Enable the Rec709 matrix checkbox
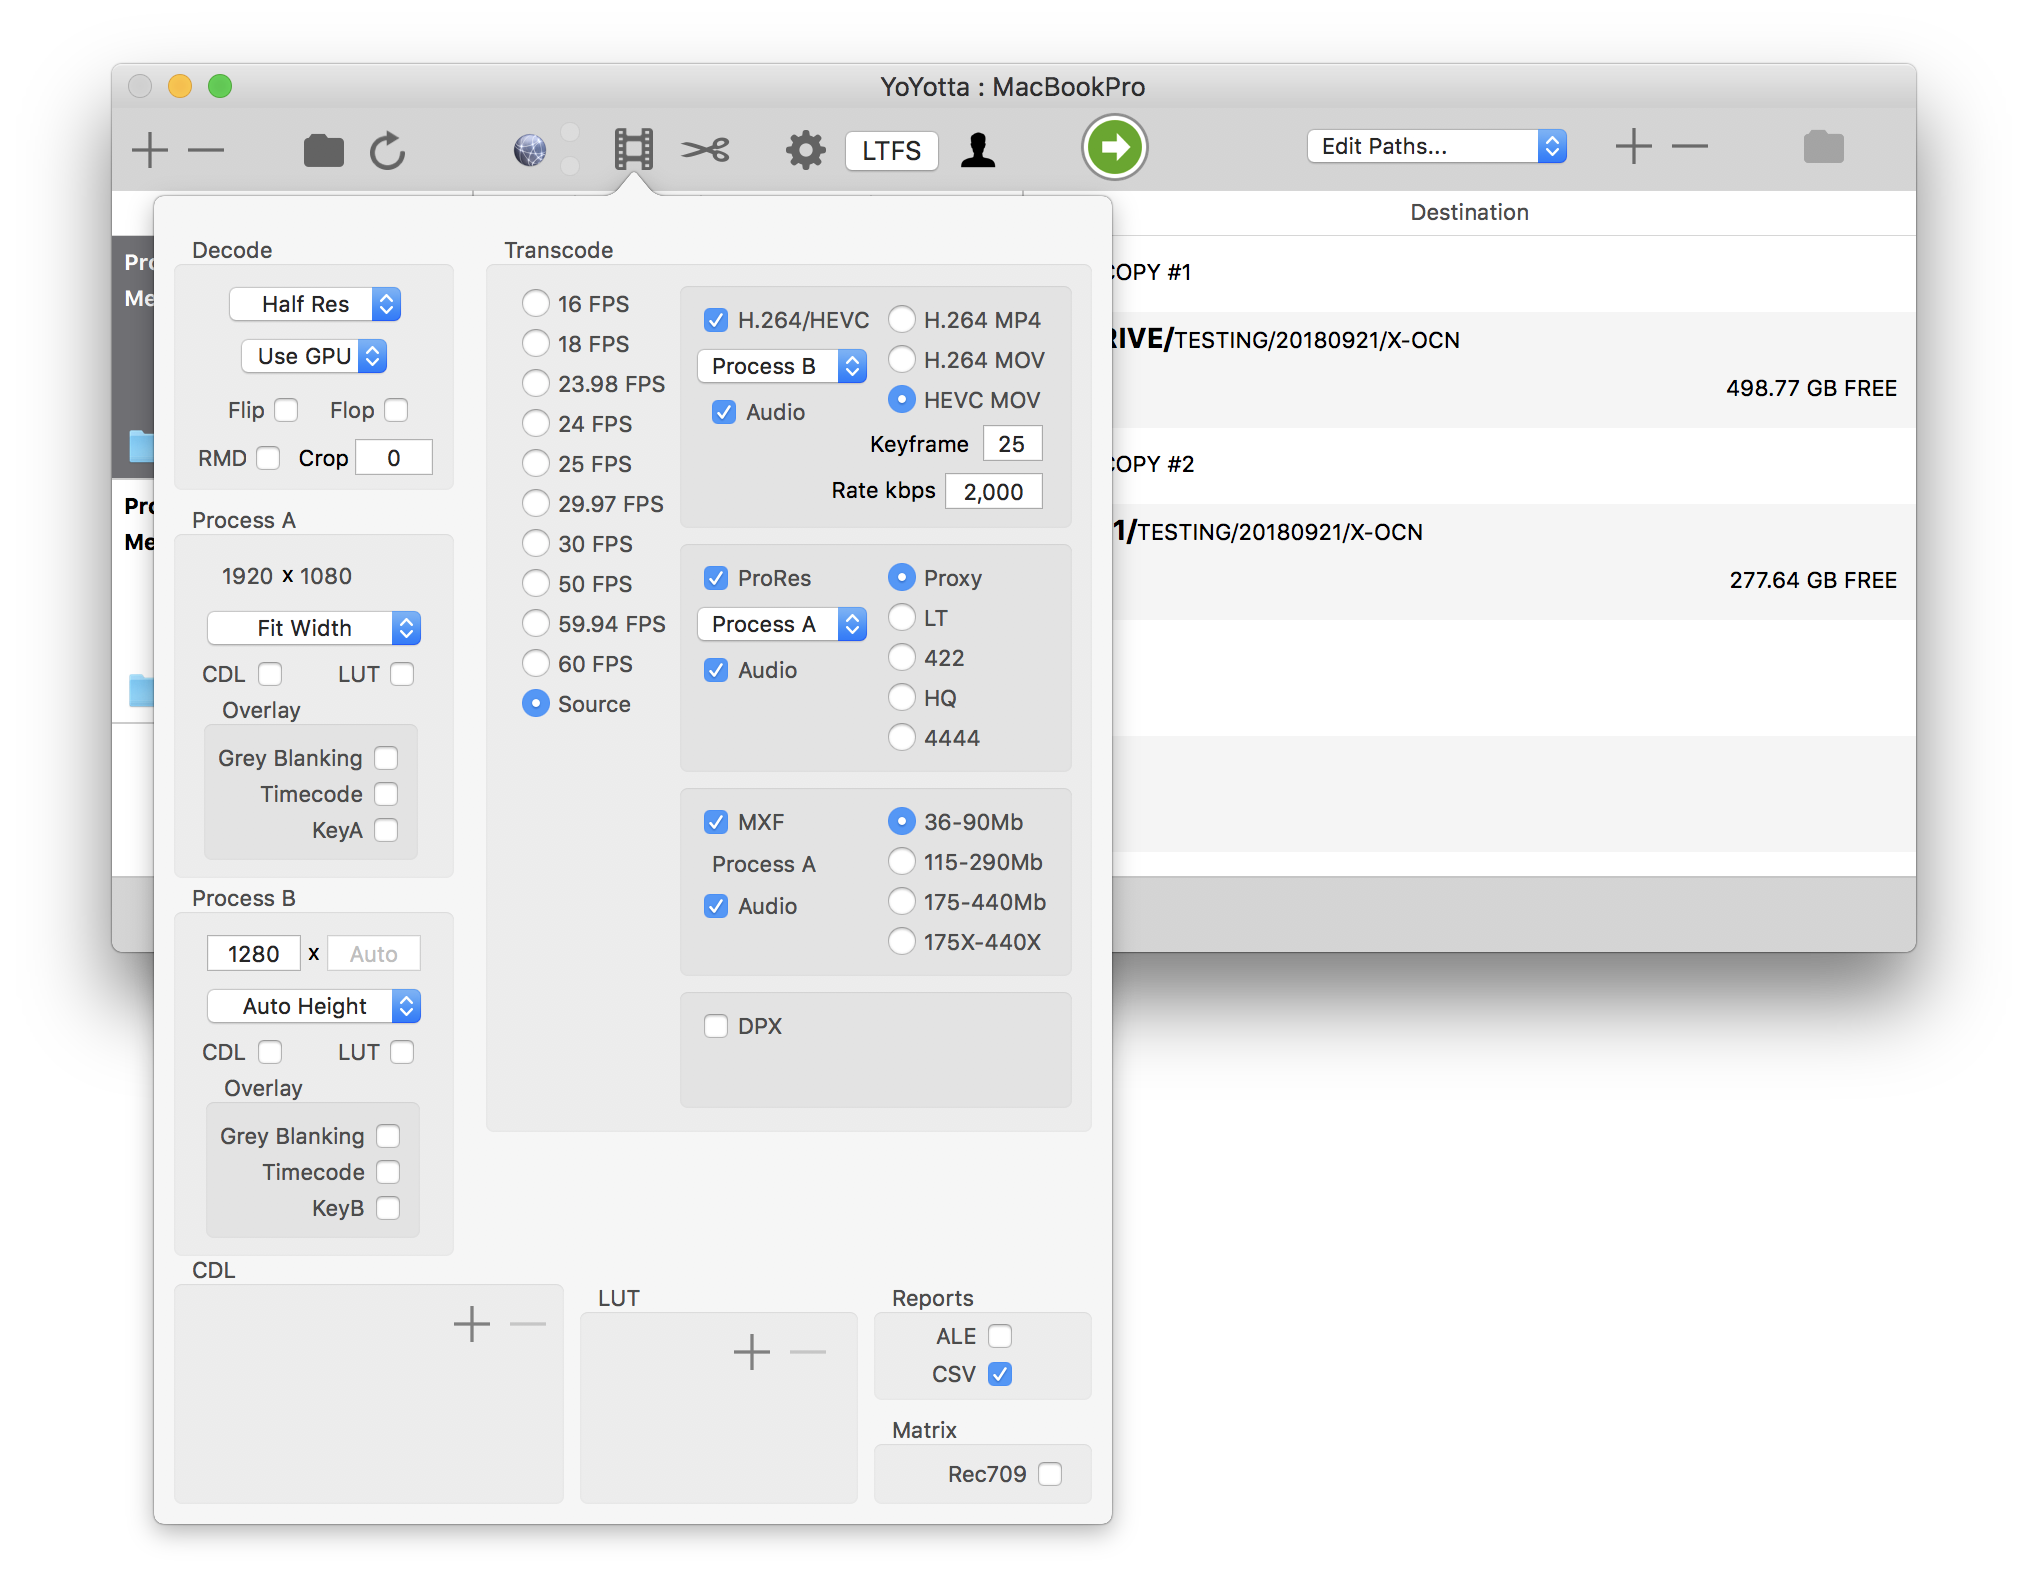 coord(1050,1474)
